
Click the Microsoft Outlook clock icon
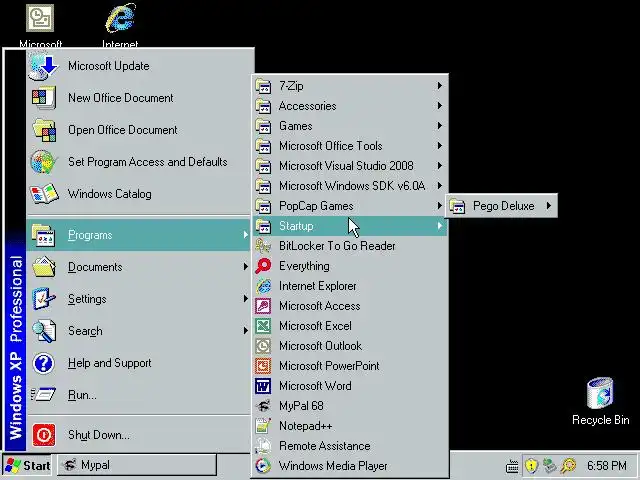(x=263, y=346)
